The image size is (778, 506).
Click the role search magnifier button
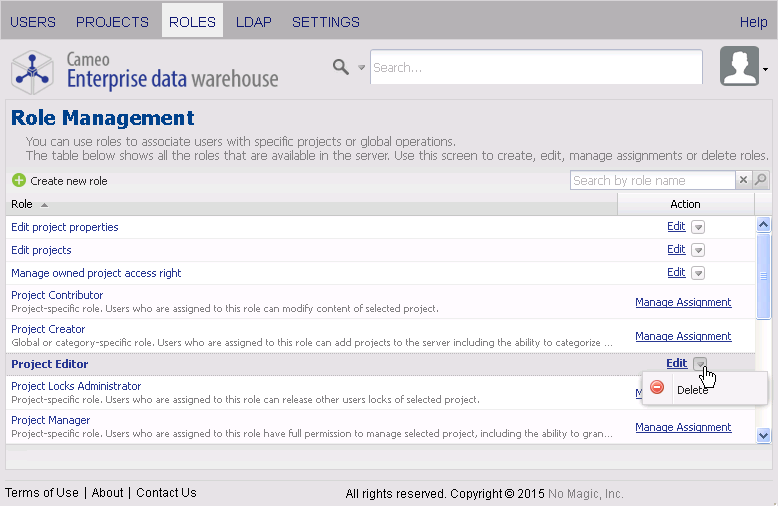coord(760,180)
